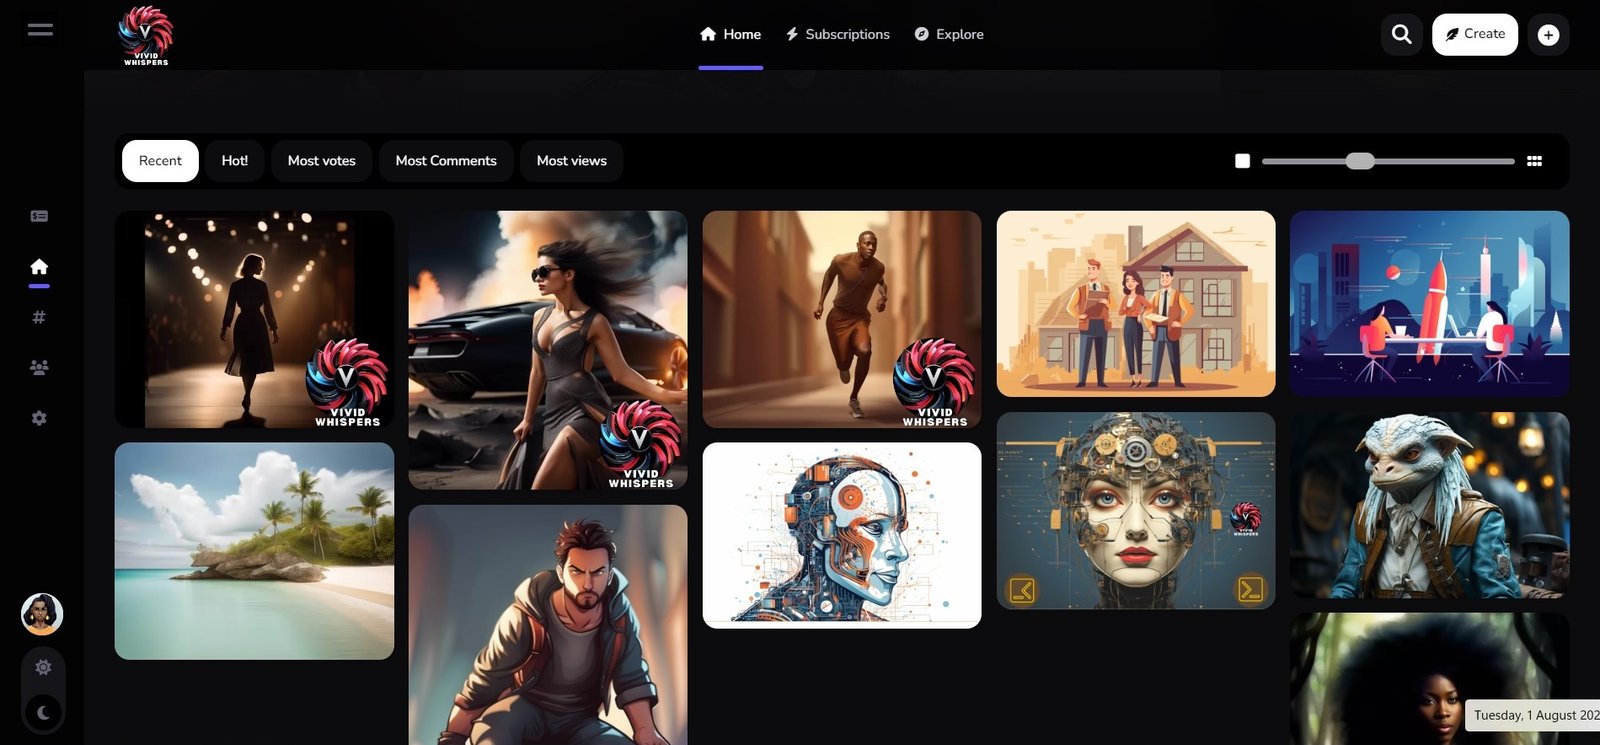Select the dense grid view icon

pyautogui.click(x=1534, y=161)
